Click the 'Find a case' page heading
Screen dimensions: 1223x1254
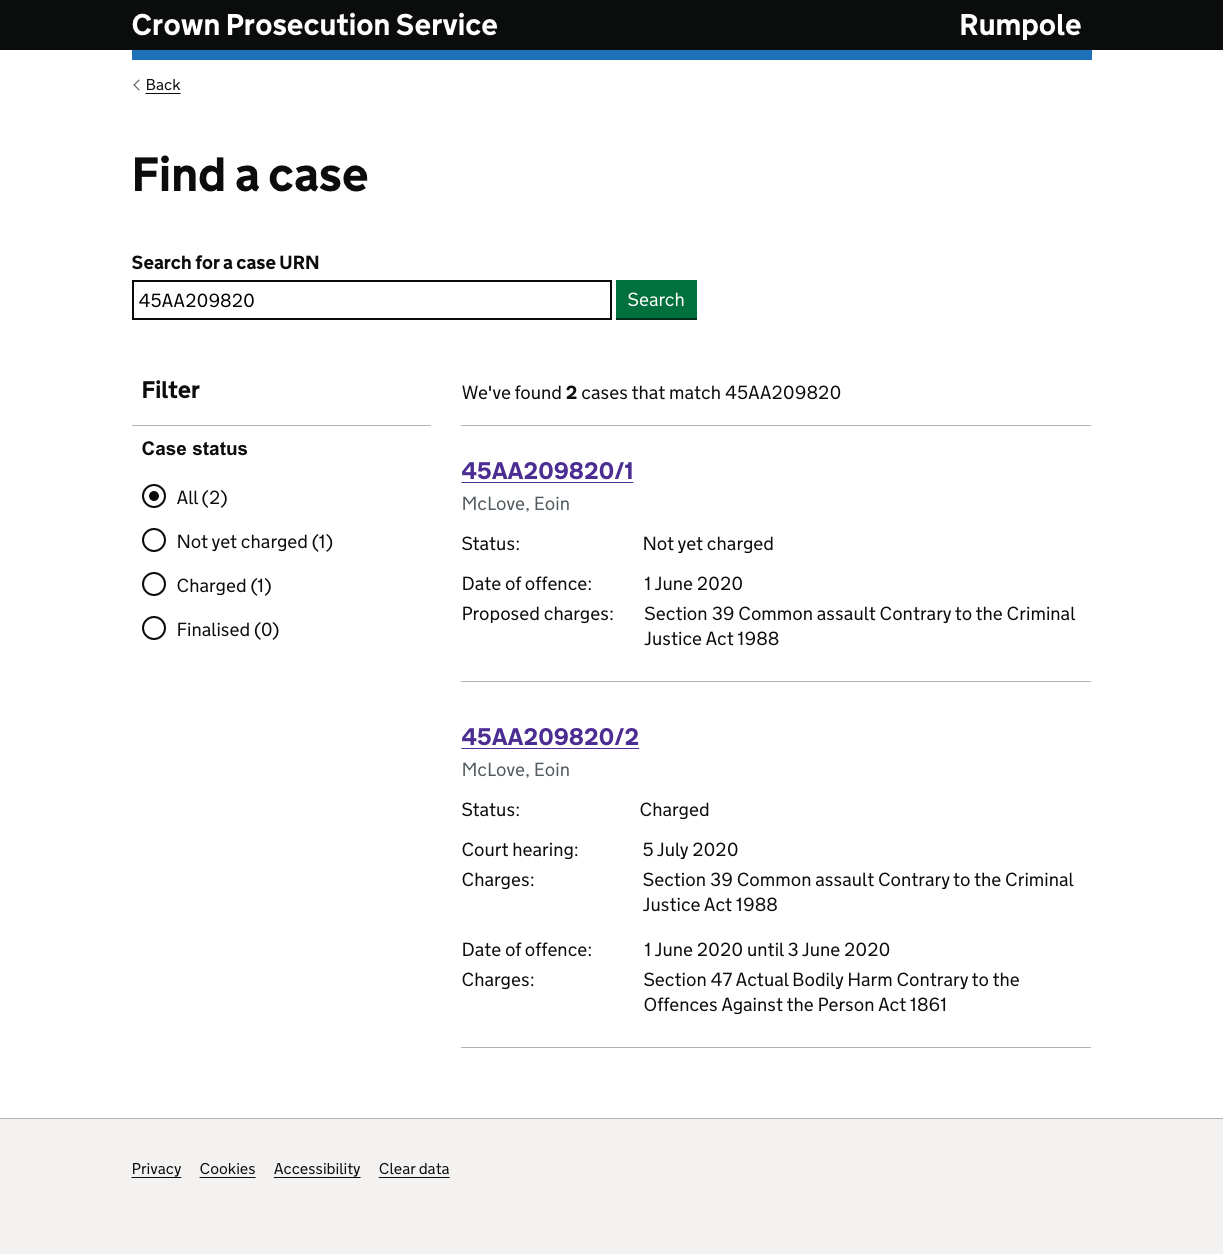(x=250, y=175)
